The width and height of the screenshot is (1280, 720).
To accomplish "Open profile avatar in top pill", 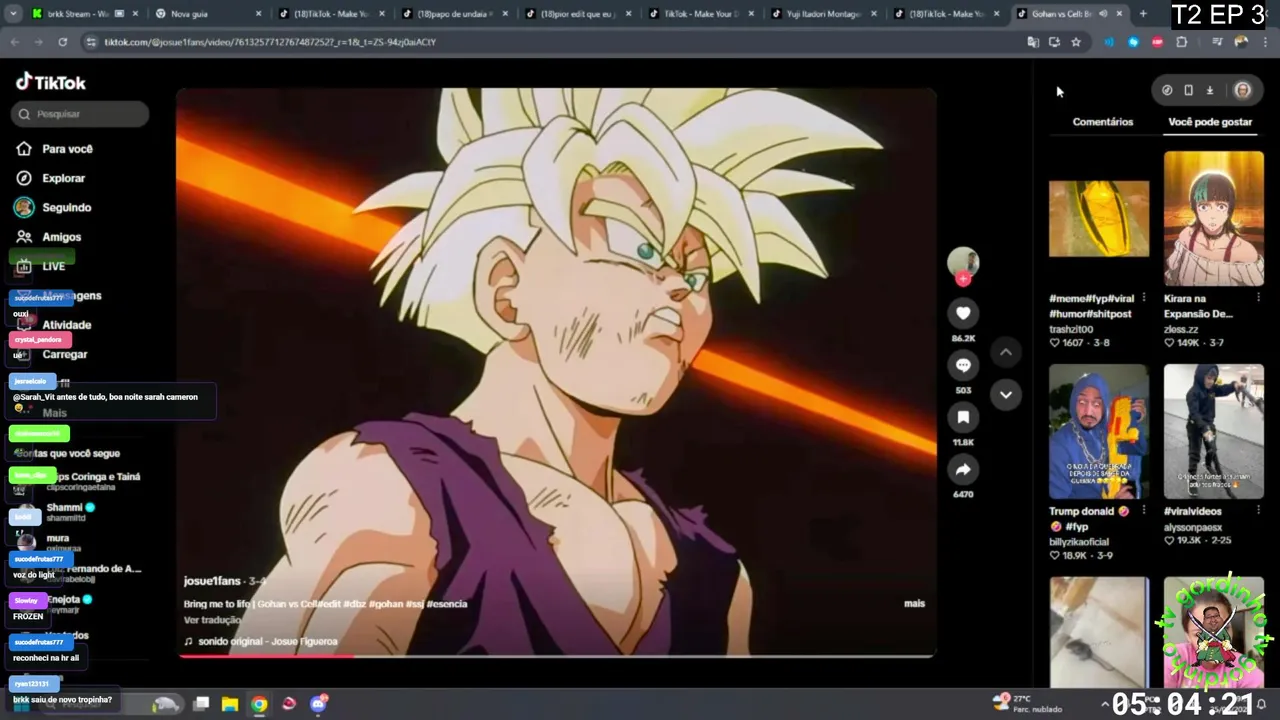I will (1242, 90).
